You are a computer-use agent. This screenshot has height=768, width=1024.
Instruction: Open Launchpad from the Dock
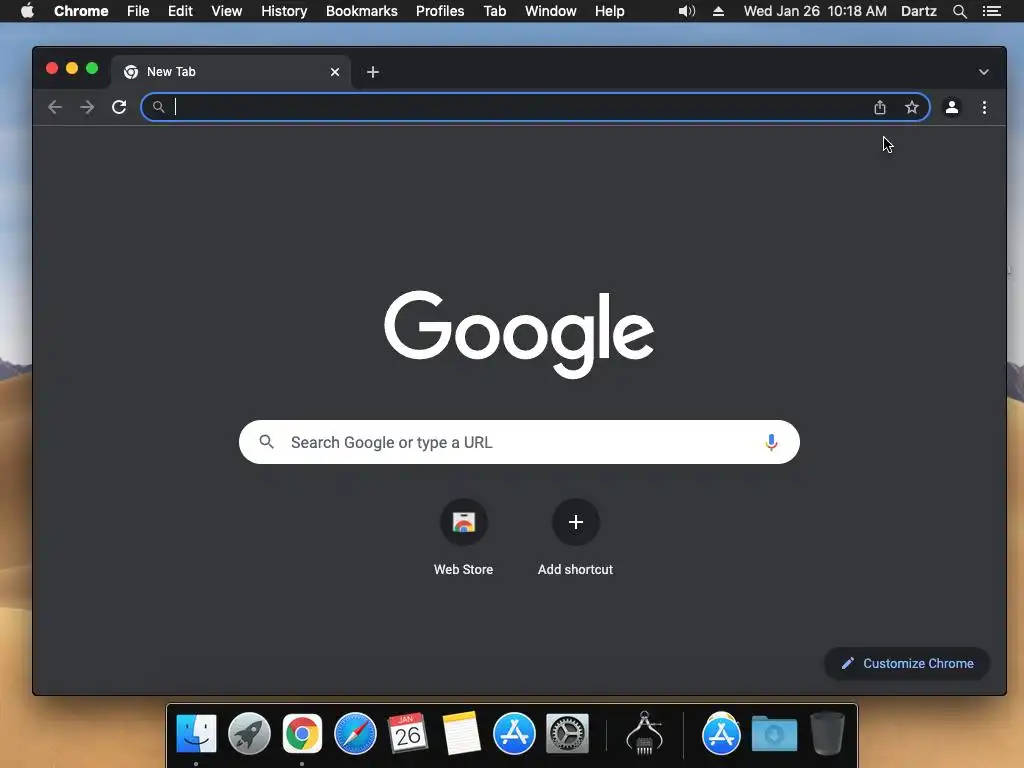click(249, 733)
